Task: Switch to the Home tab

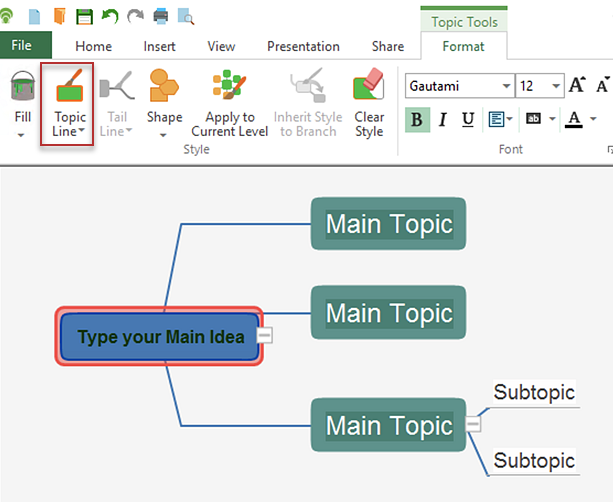Action: click(x=94, y=46)
